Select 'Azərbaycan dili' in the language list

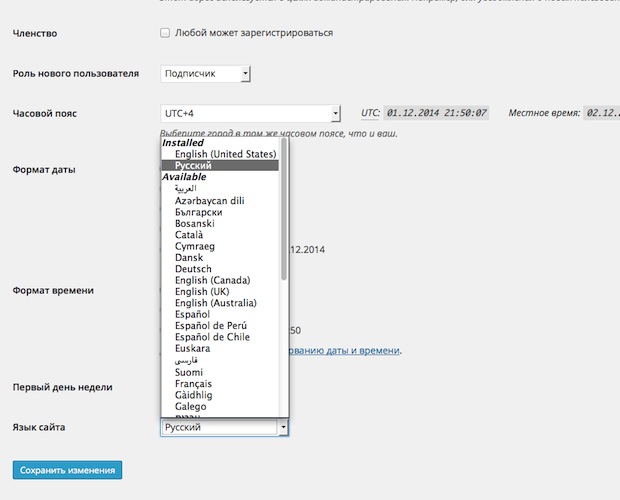coord(209,200)
